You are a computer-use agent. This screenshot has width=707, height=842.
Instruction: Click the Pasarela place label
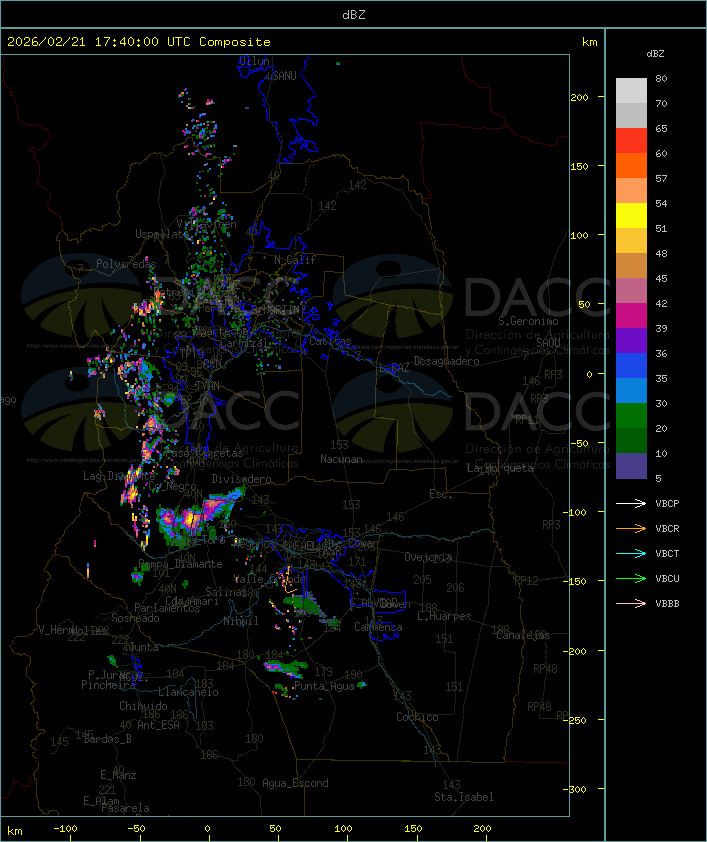(125, 808)
